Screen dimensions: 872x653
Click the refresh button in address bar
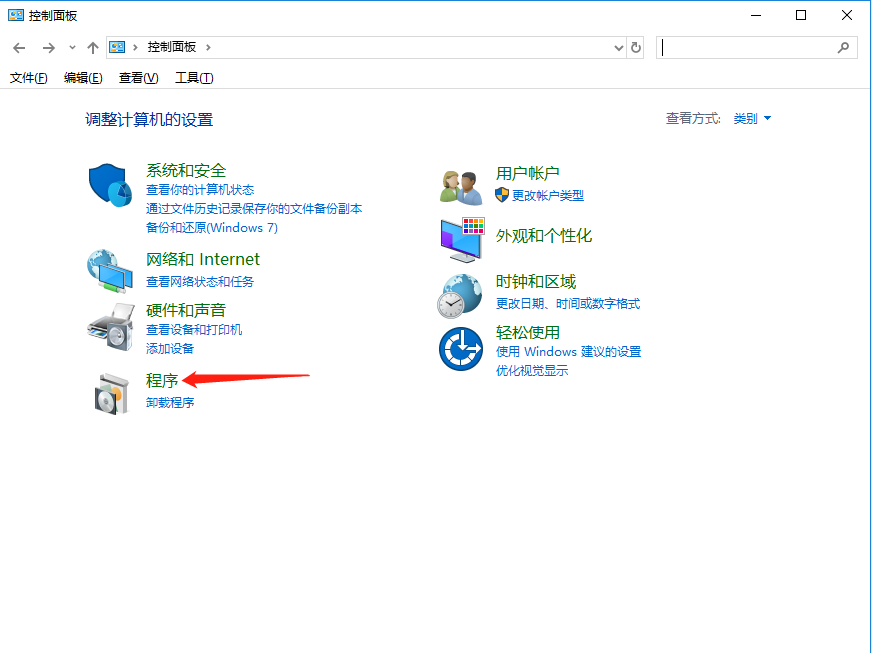coord(636,47)
